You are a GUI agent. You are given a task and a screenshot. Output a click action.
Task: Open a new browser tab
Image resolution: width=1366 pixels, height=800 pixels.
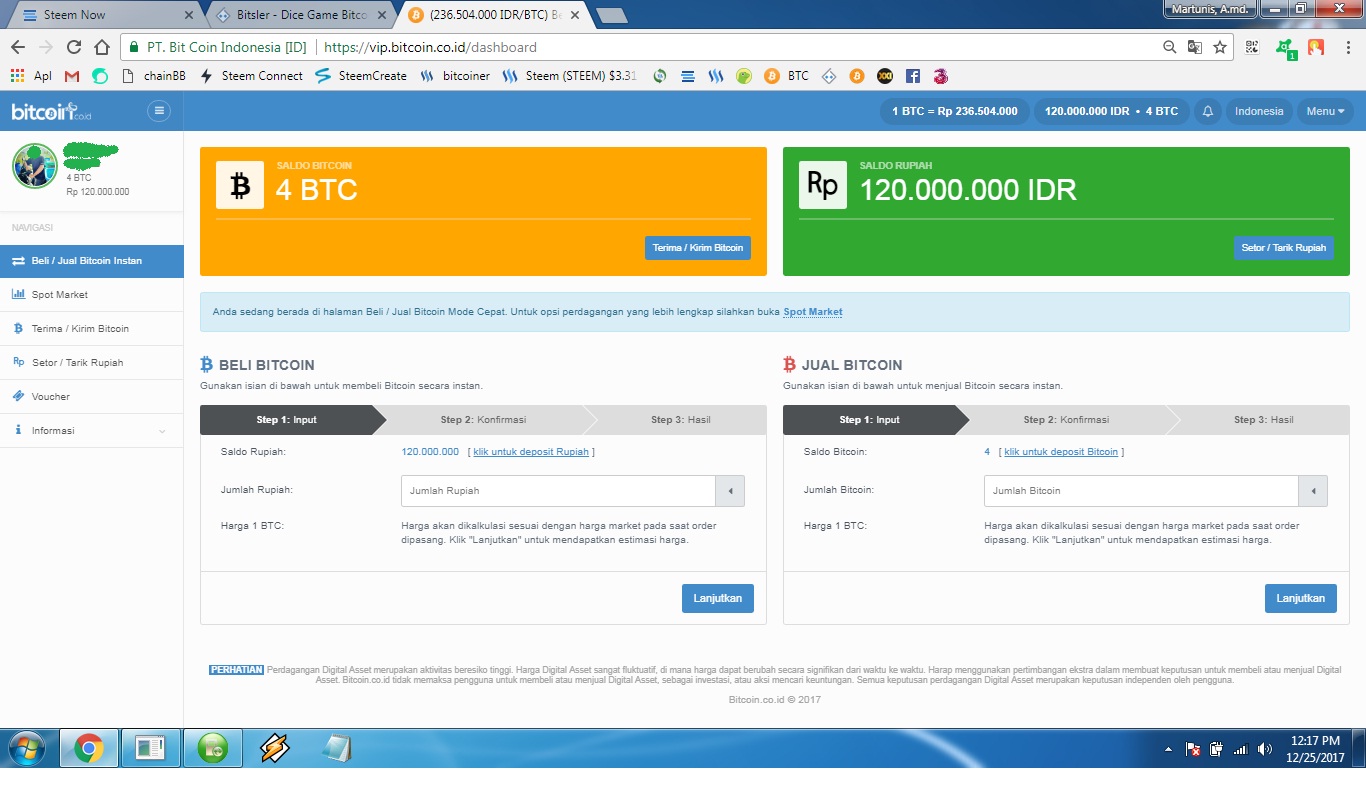tap(611, 15)
